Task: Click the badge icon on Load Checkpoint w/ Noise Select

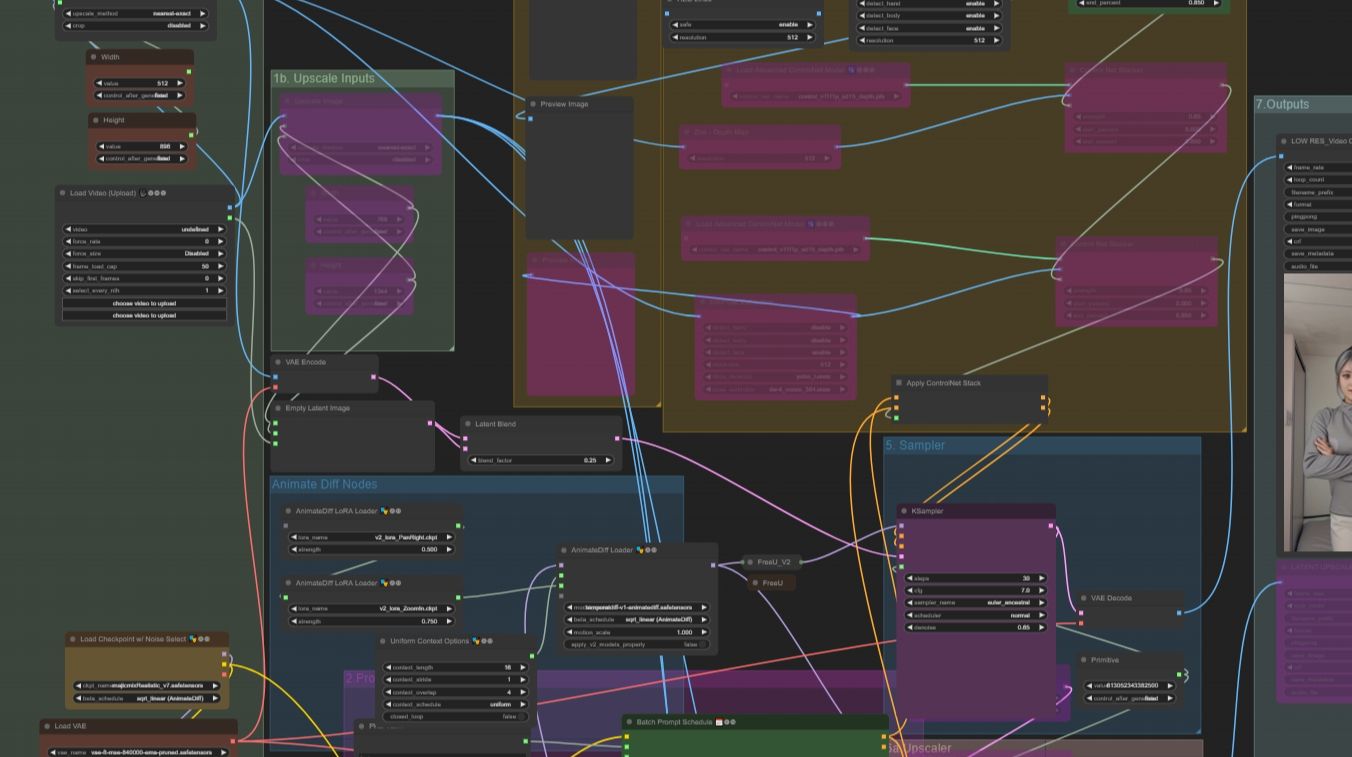Action: pyautogui.click(x=193, y=639)
